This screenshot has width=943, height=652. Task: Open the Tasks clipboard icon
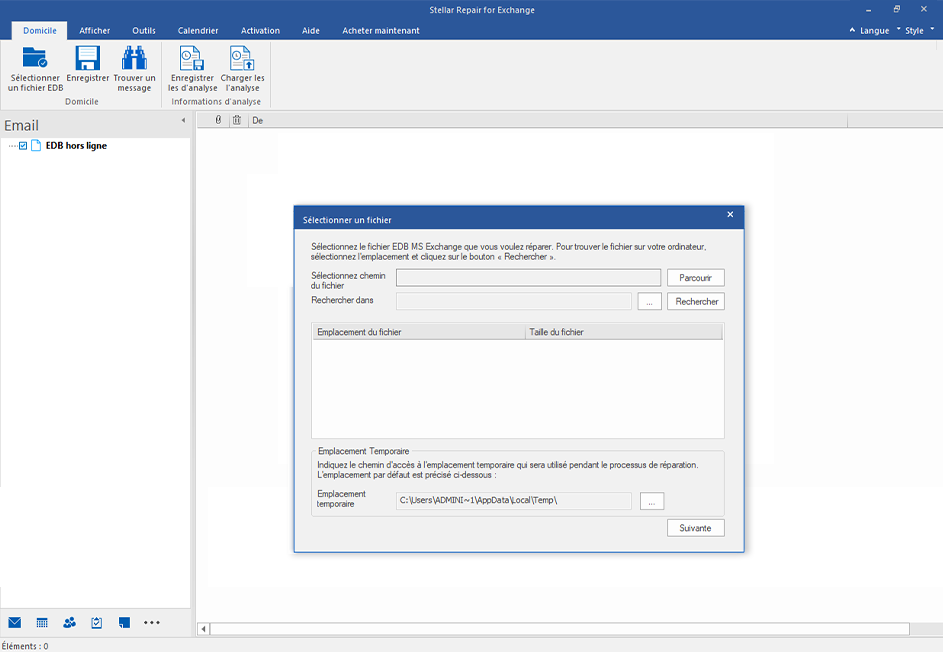click(97, 623)
